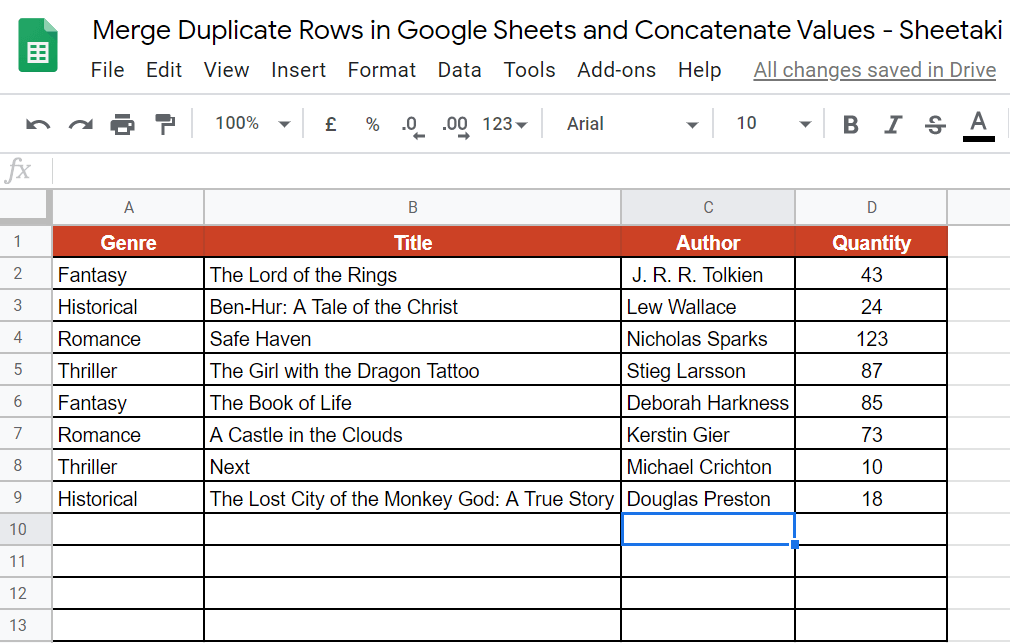The height and width of the screenshot is (643, 1010).
Task: Decrease decimal places icon
Action: [412, 125]
